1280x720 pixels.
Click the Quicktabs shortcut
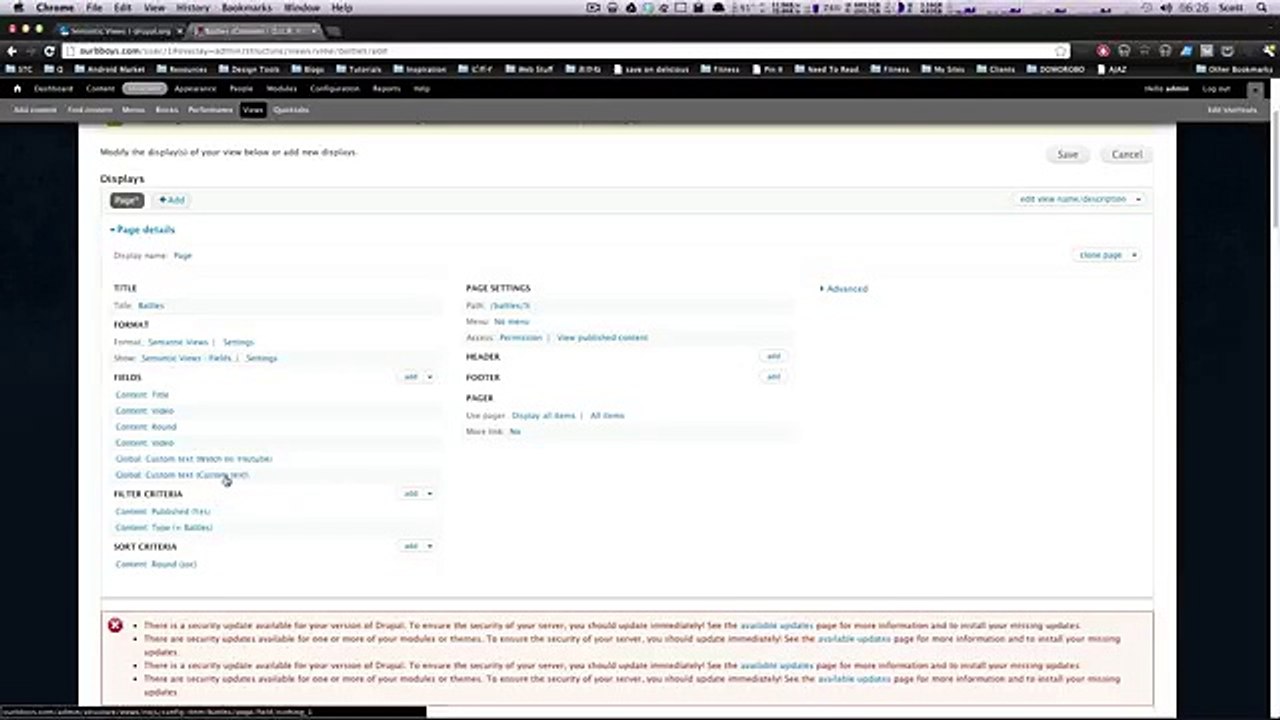point(291,110)
